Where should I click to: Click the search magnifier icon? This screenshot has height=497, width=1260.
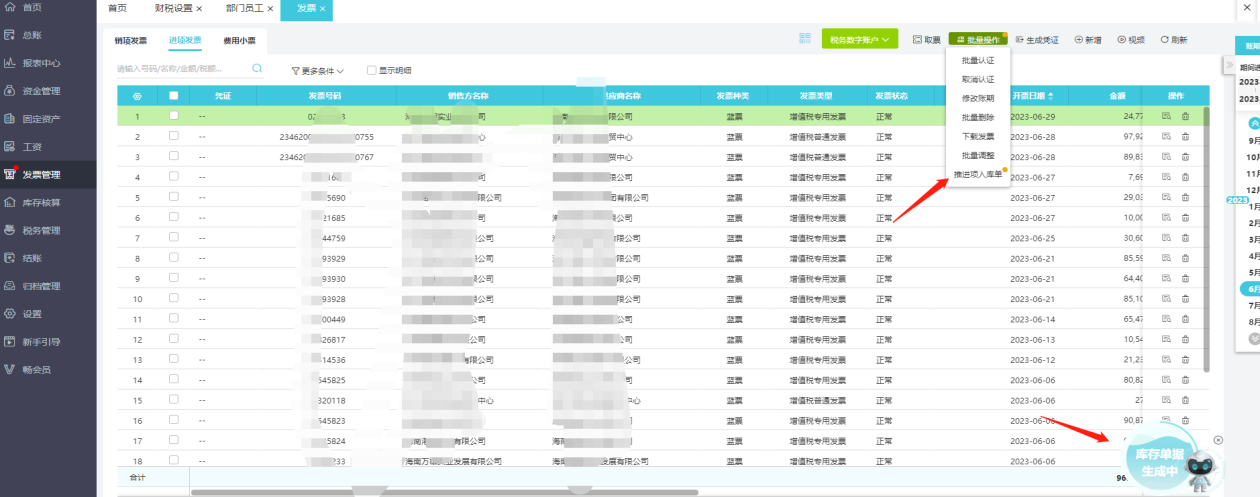click(257, 69)
